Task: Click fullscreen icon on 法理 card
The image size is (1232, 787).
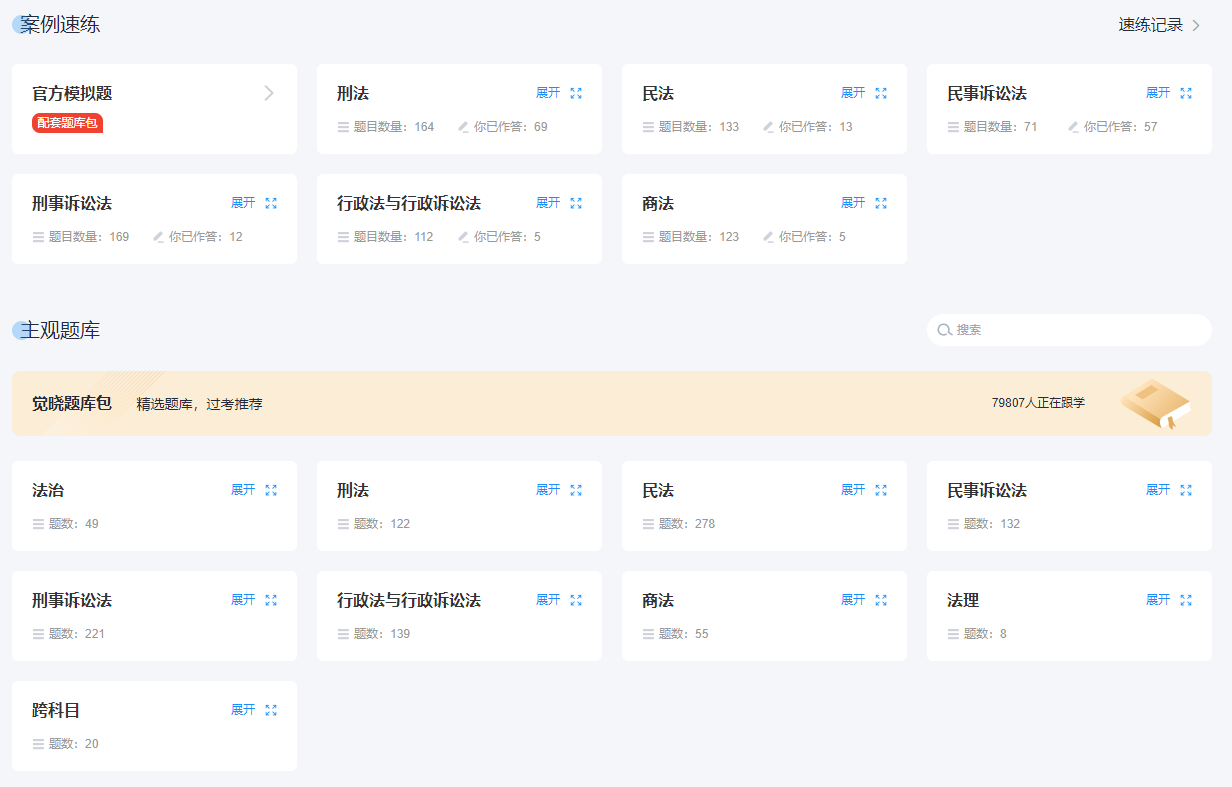Action: point(1186,600)
